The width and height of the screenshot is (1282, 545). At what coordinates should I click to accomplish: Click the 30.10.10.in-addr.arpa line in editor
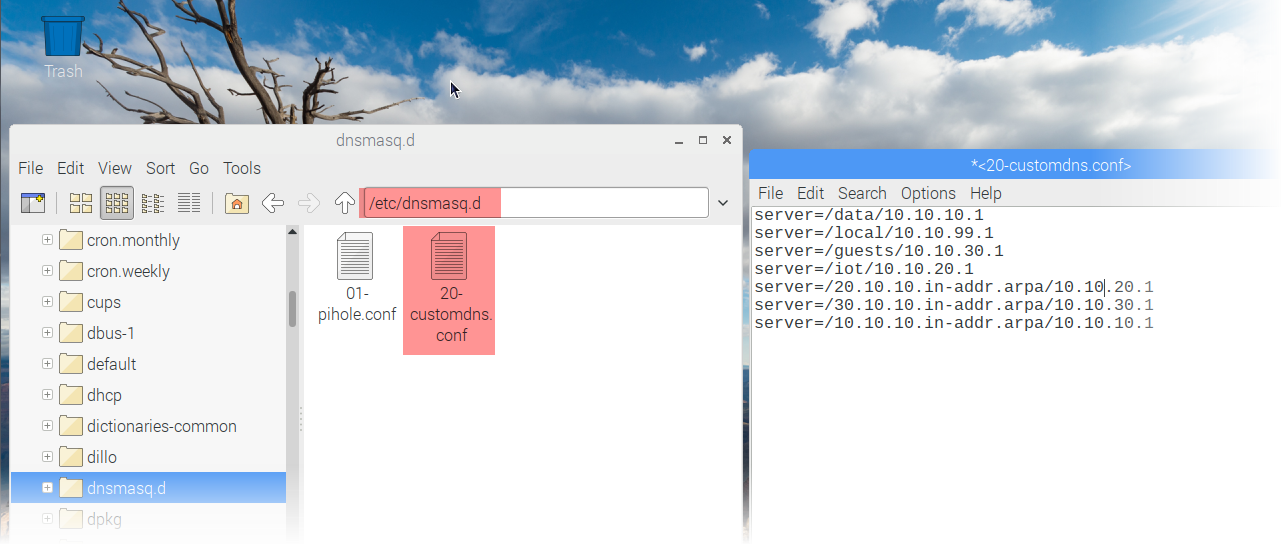click(954, 305)
